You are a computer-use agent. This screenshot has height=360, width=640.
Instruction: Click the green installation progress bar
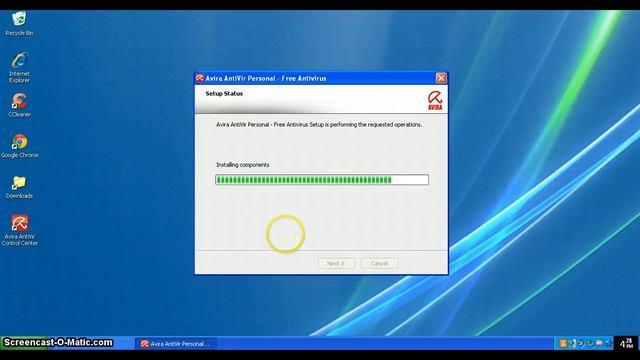[x=322, y=180]
